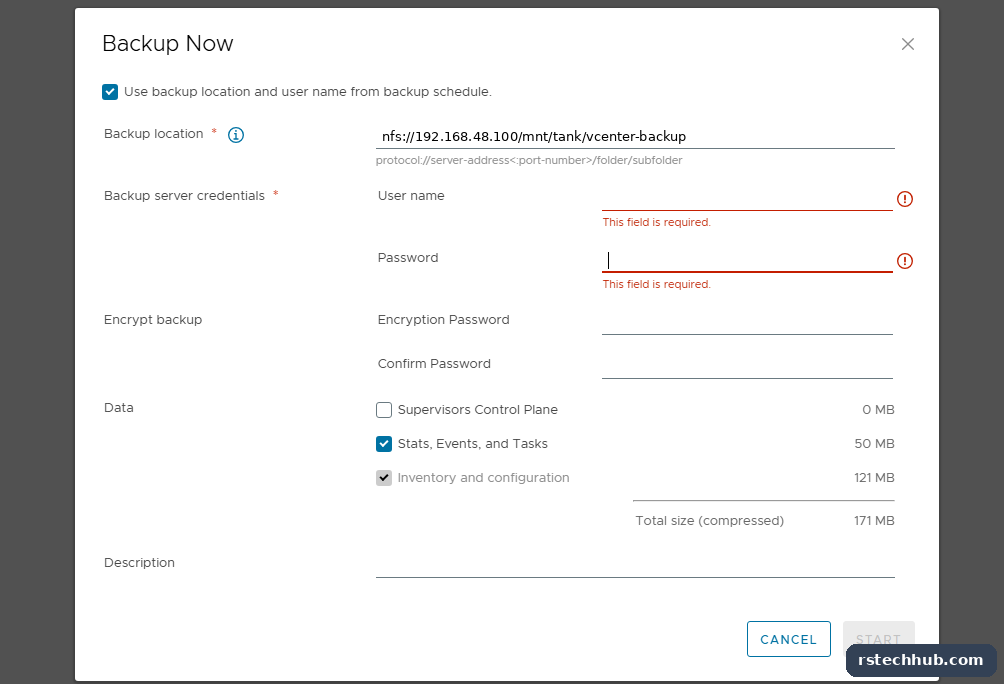Click the '50 MB' size value
Image resolution: width=1004 pixels, height=684 pixels.
874,444
